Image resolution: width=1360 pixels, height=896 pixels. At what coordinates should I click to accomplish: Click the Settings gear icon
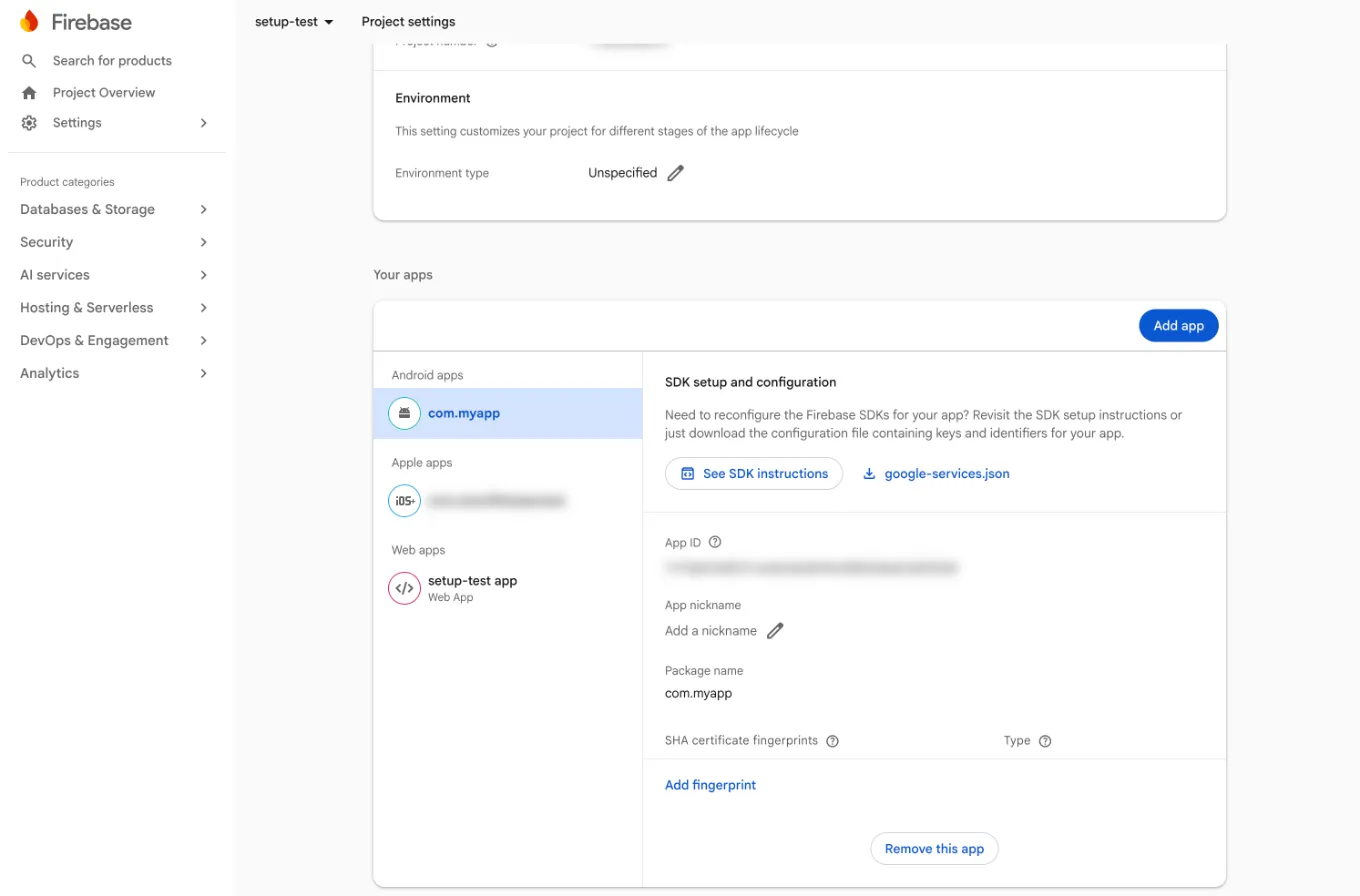tap(29, 123)
